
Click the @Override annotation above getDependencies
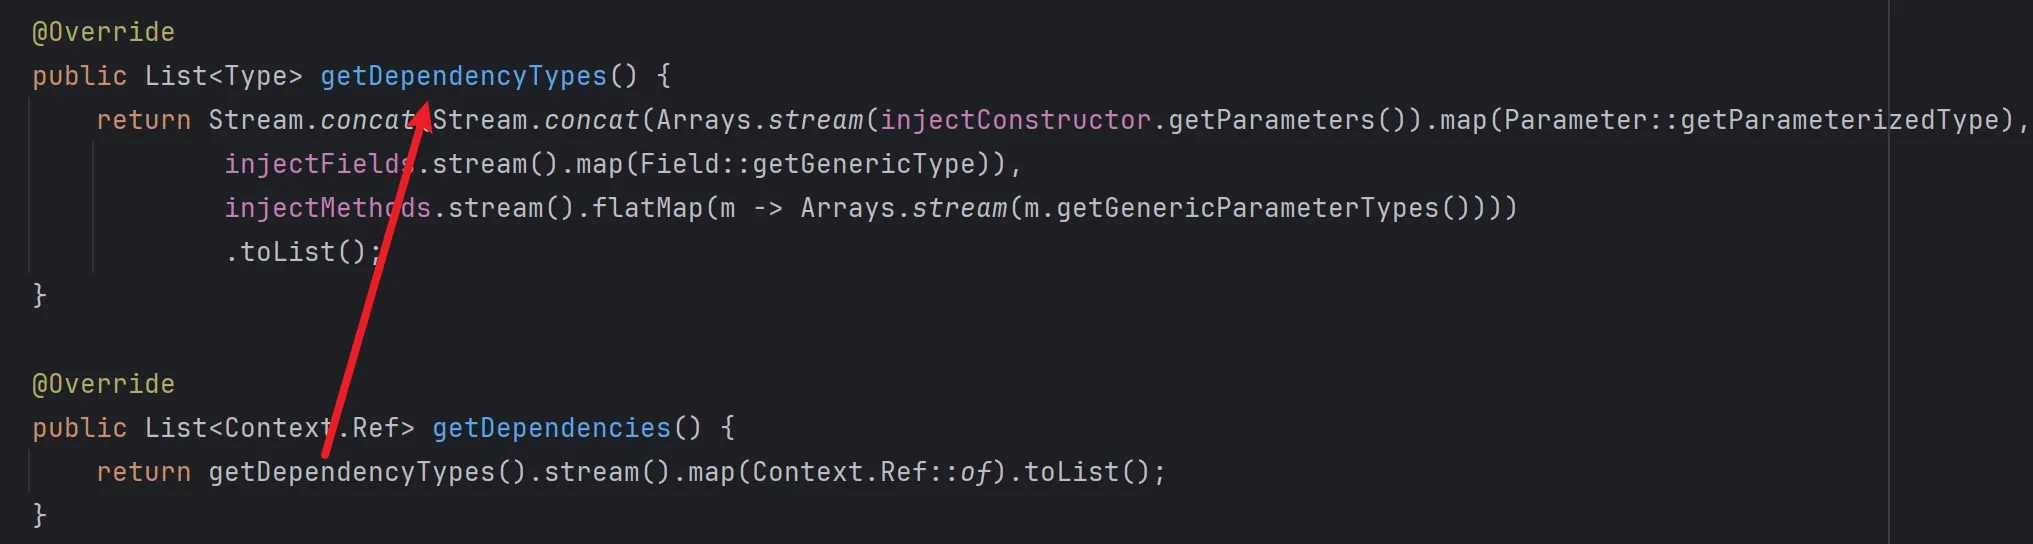point(103,384)
